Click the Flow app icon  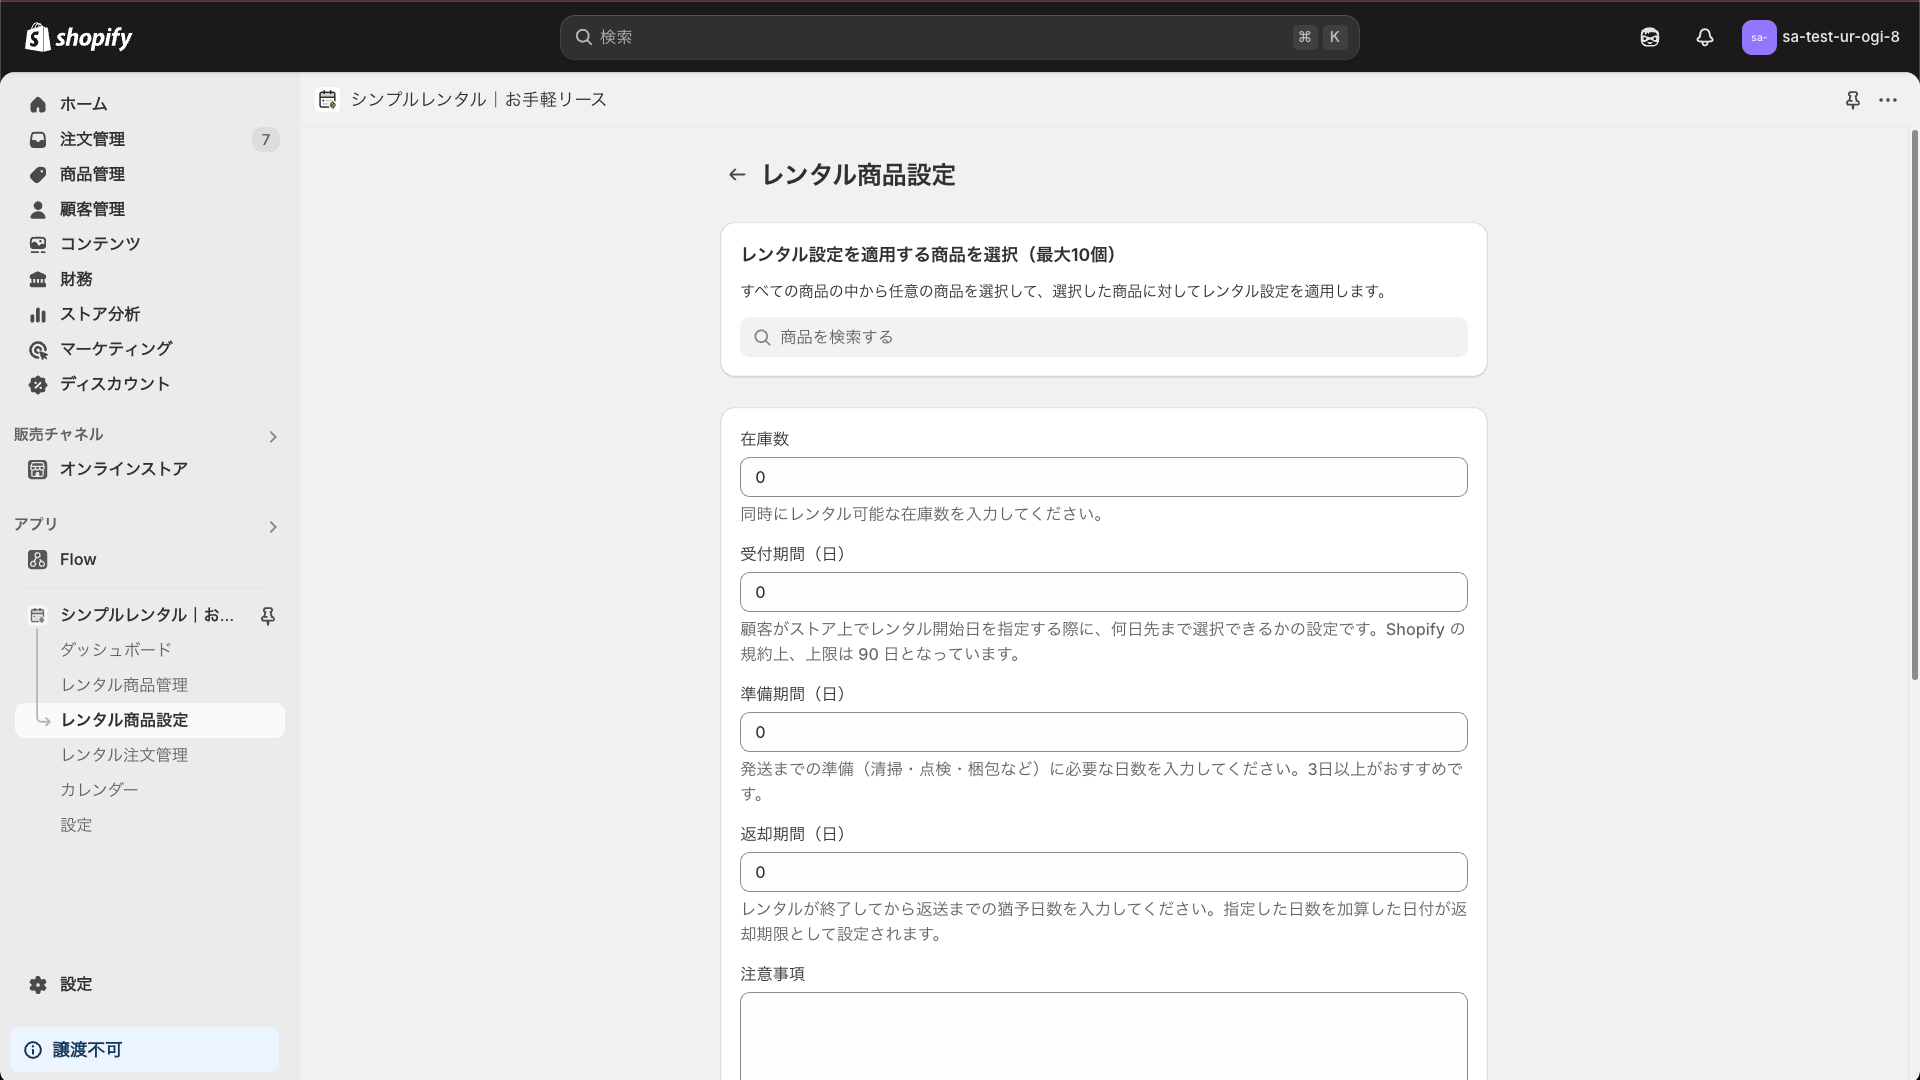pos(38,560)
